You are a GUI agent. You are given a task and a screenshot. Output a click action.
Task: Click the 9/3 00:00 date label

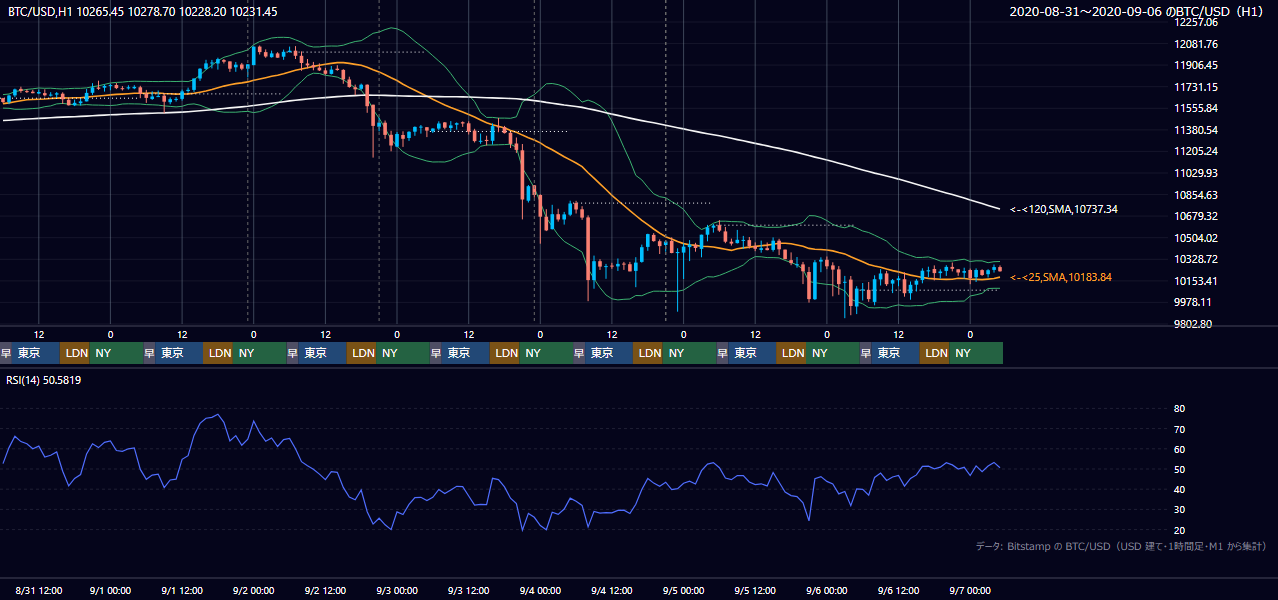(397, 591)
